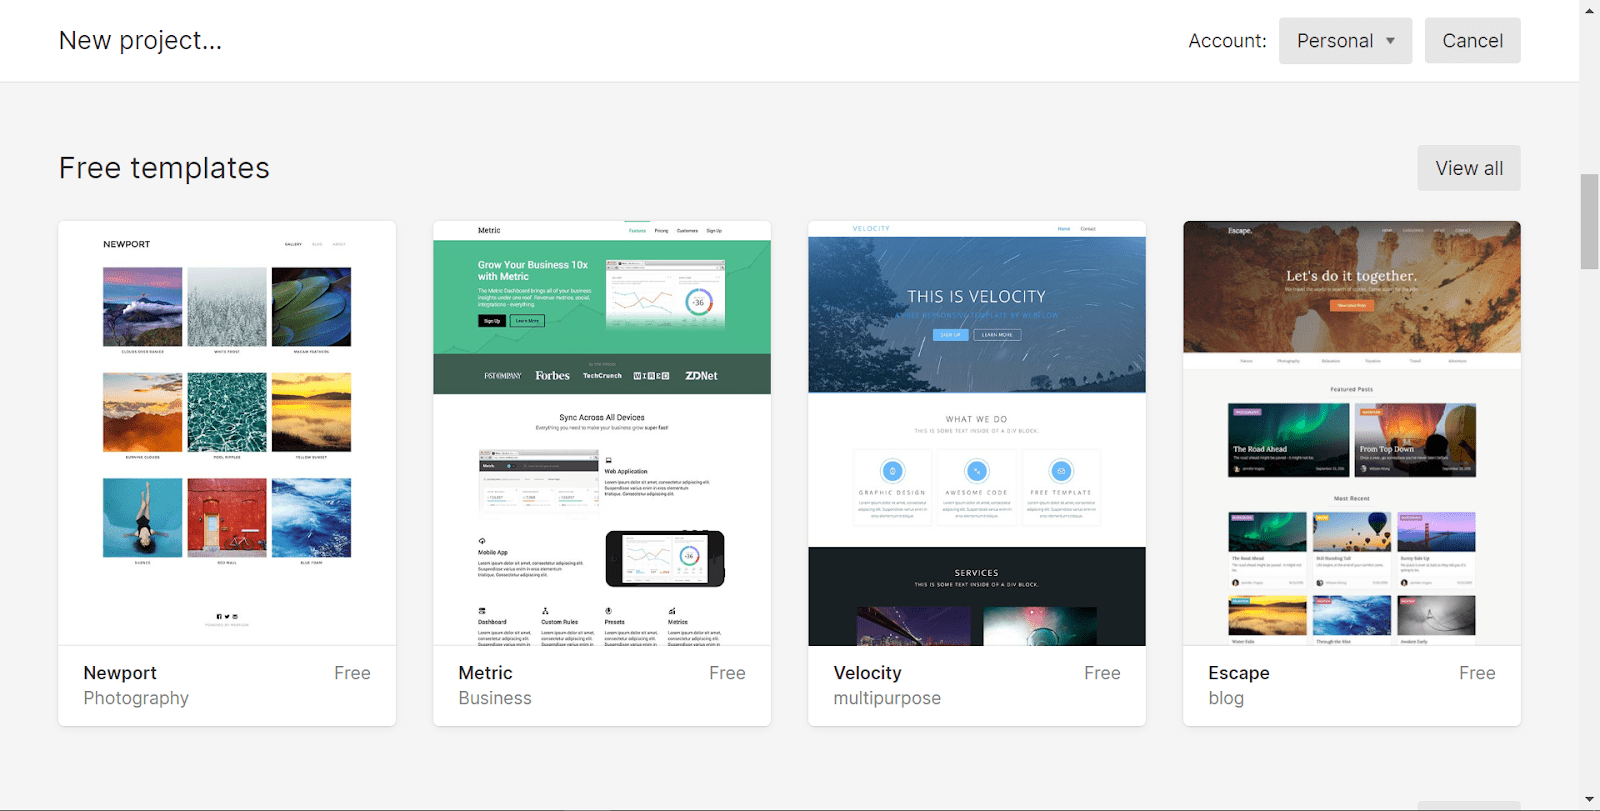This screenshot has width=1600, height=811.
Task: Click the Free price on Metric card
Action: point(727,673)
